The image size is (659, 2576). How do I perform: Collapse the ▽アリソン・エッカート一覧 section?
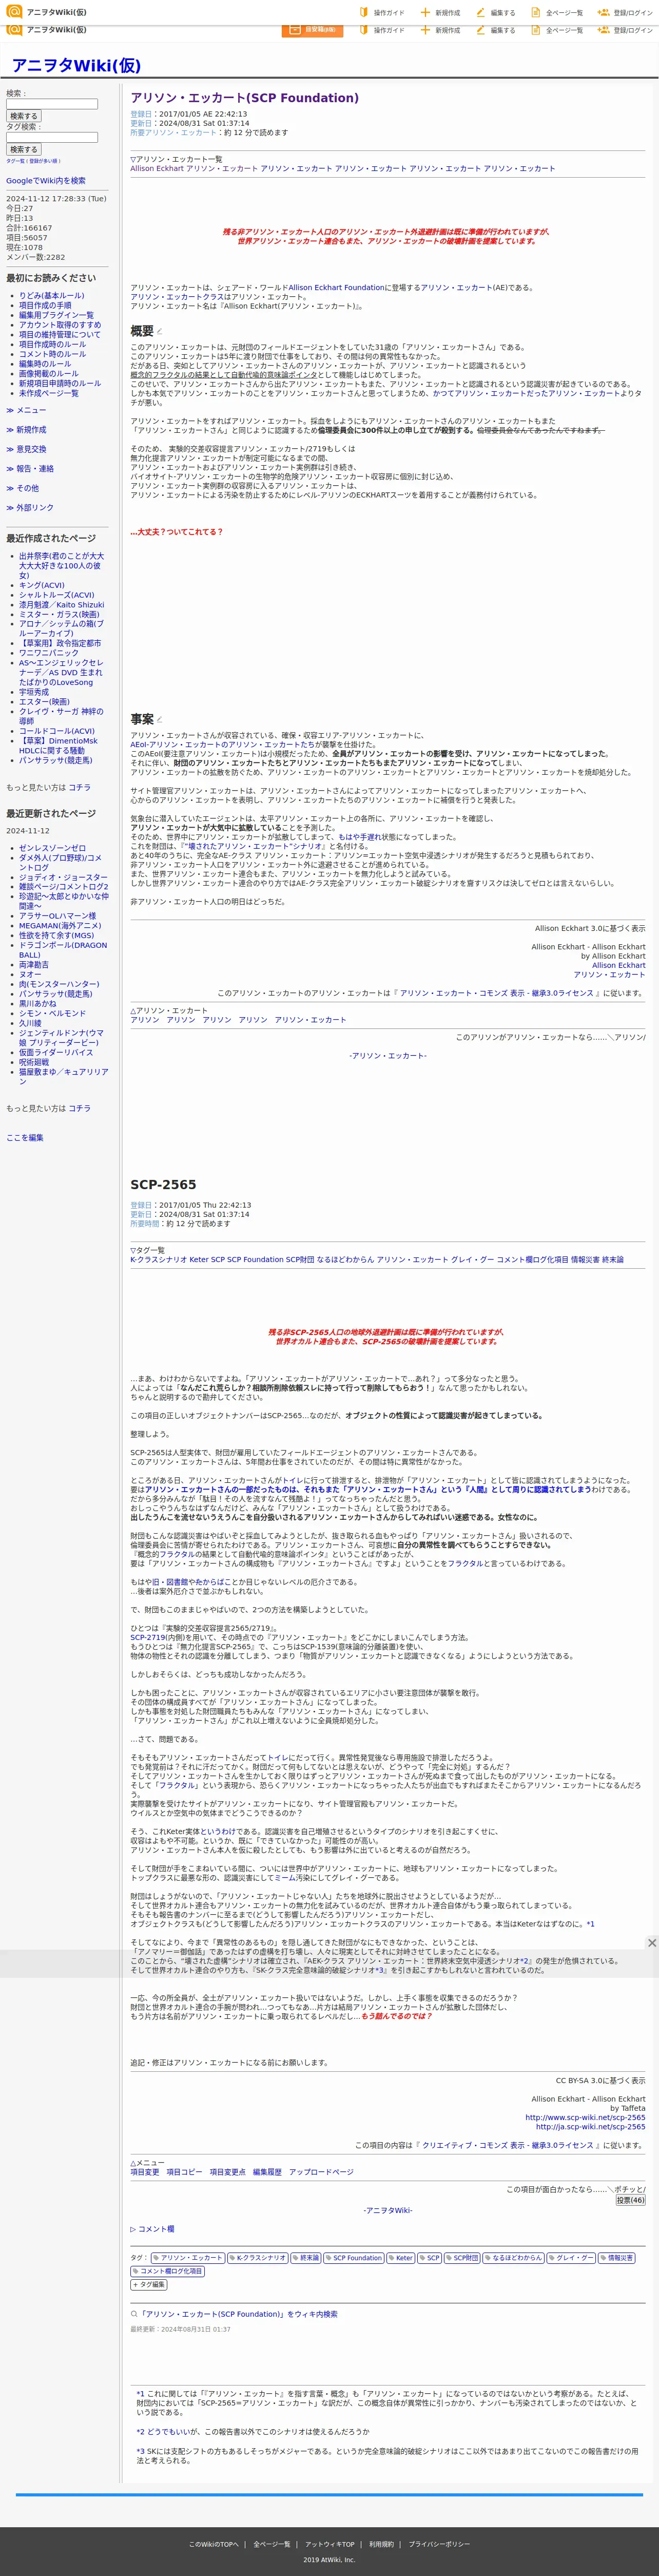click(176, 159)
